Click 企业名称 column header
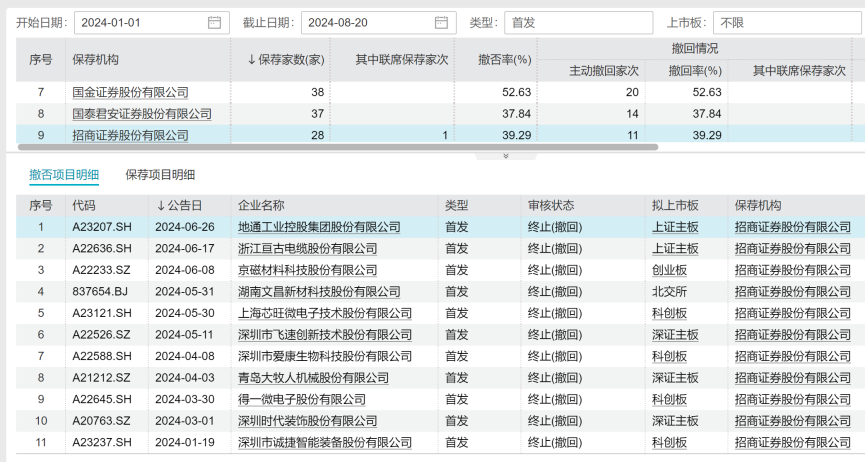Image resolution: width=865 pixels, height=462 pixels. click(x=261, y=205)
